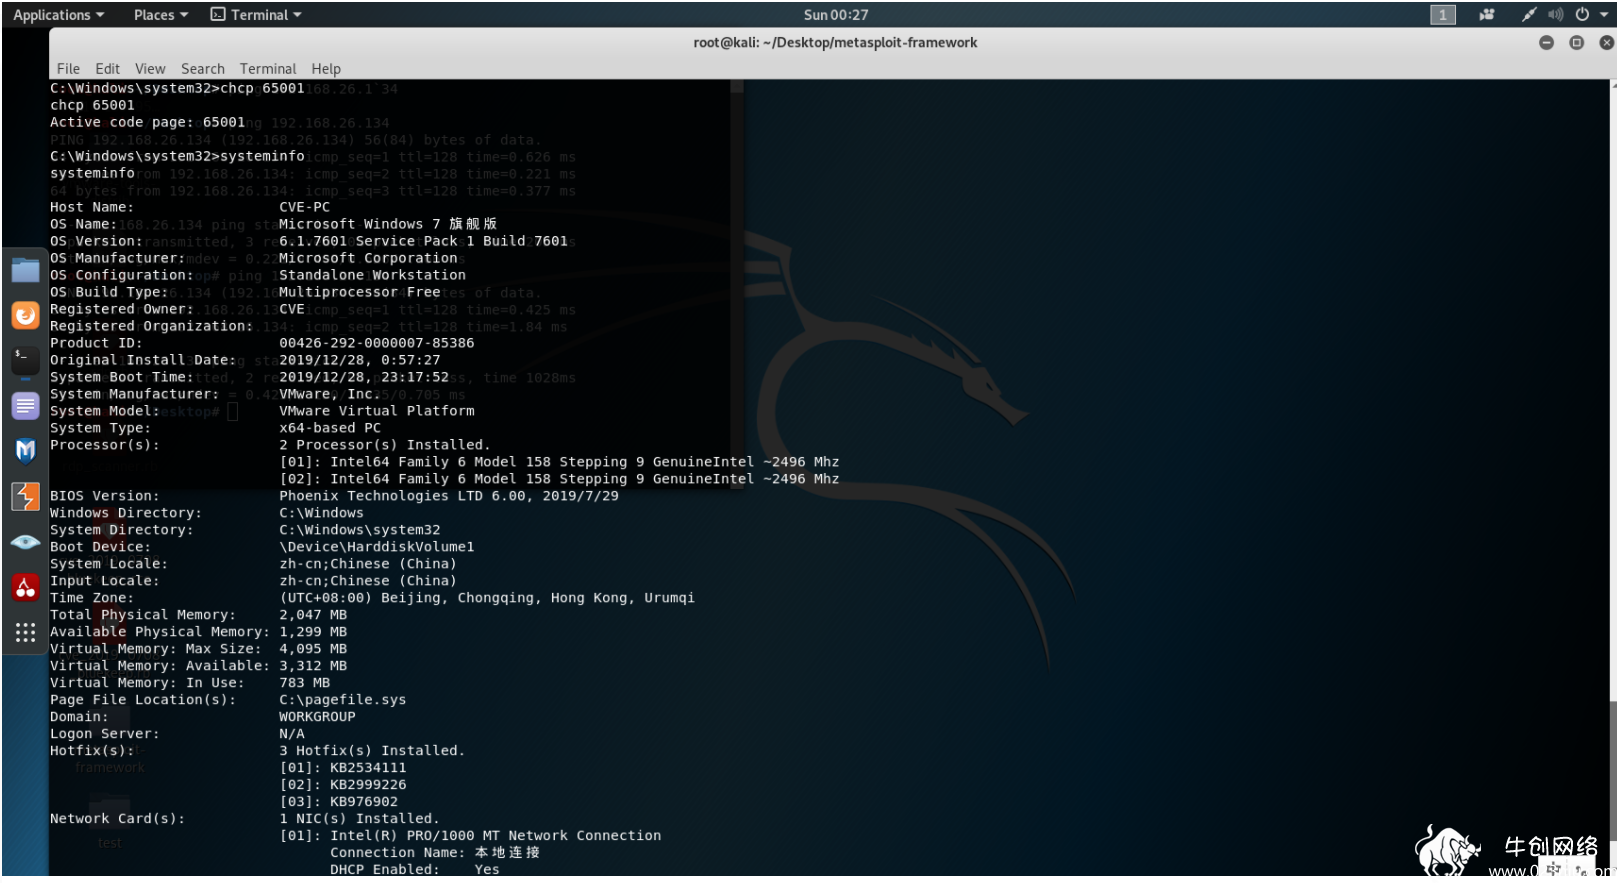Viewport: 1617px width, 883px height.
Task: Click 'C:\Windows\system32' system directory value
Action: [360, 530]
